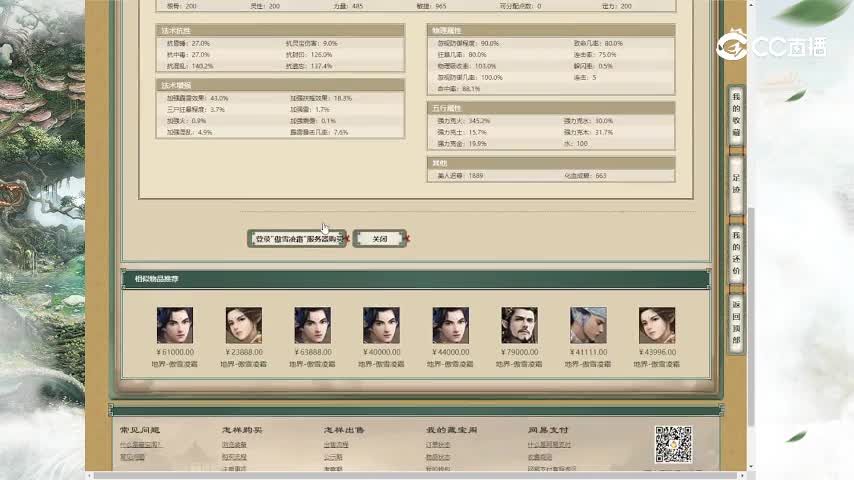Open 我的还价 sidebar tab
The width and height of the screenshot is (854, 480).
coord(736,253)
